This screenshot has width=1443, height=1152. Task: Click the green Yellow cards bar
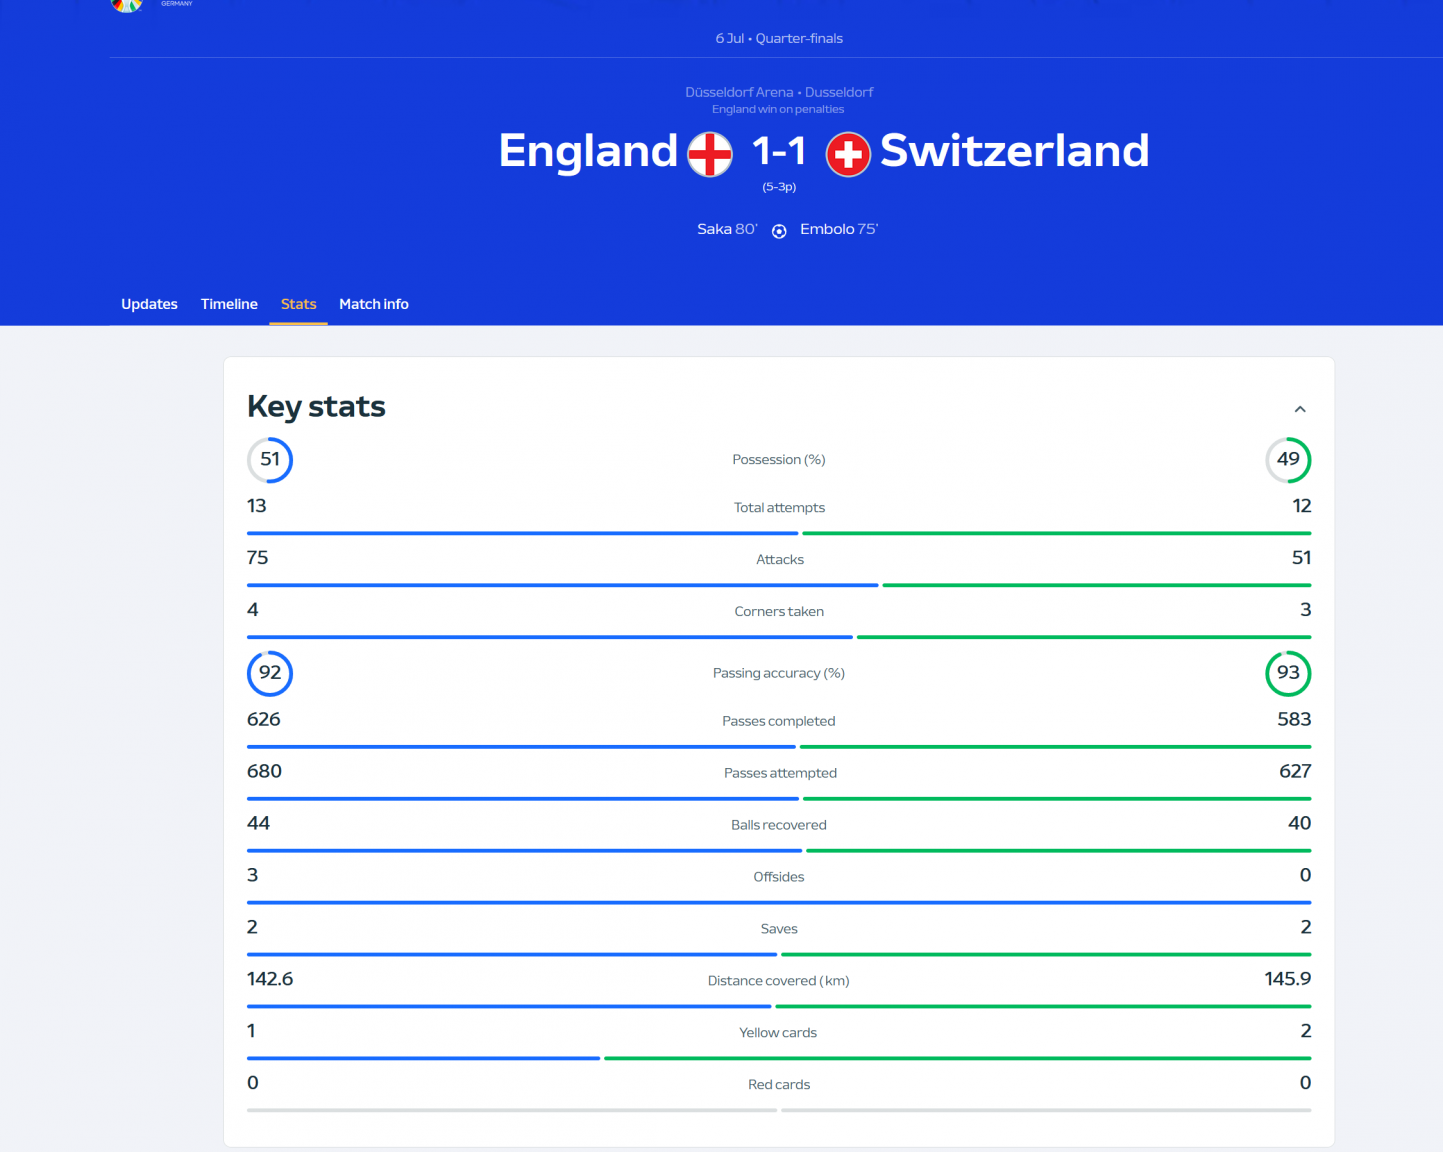click(x=957, y=1058)
